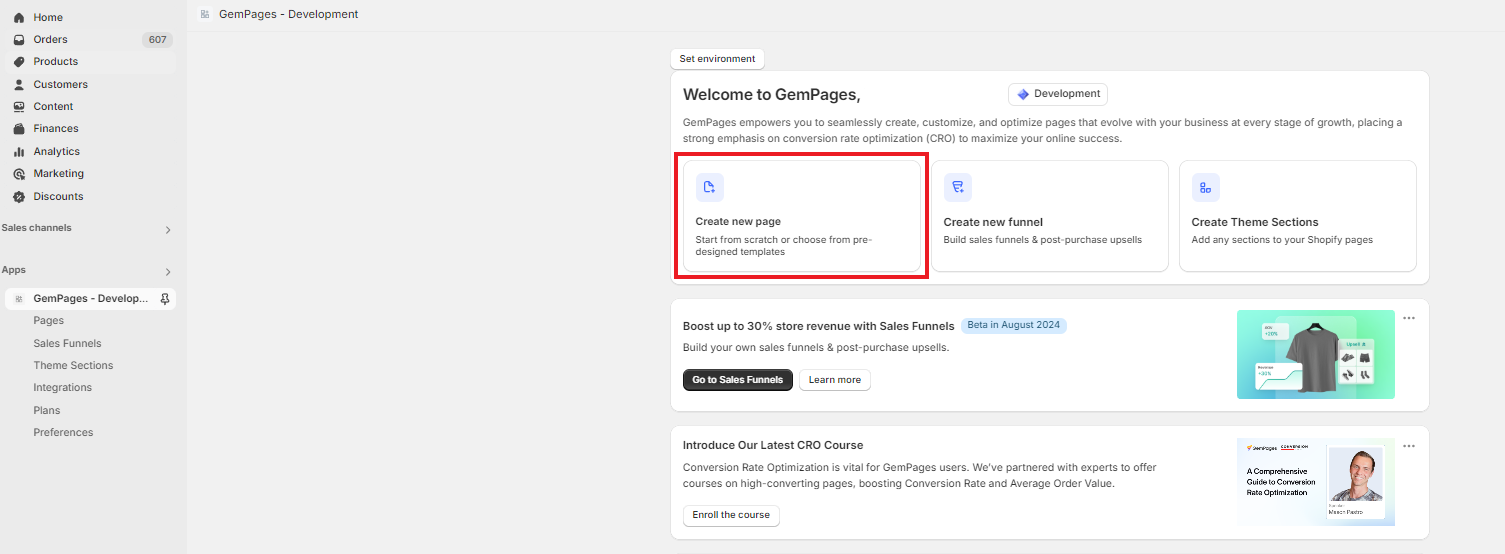Click the Sales Funnels t-shirt promo image

click(x=1316, y=355)
